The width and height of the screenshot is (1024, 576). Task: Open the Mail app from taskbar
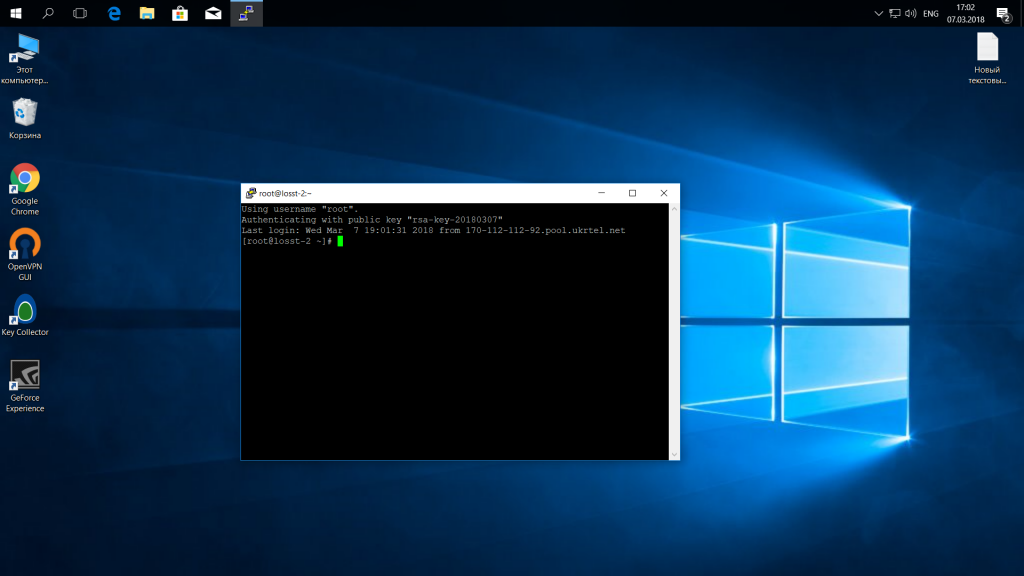point(213,13)
